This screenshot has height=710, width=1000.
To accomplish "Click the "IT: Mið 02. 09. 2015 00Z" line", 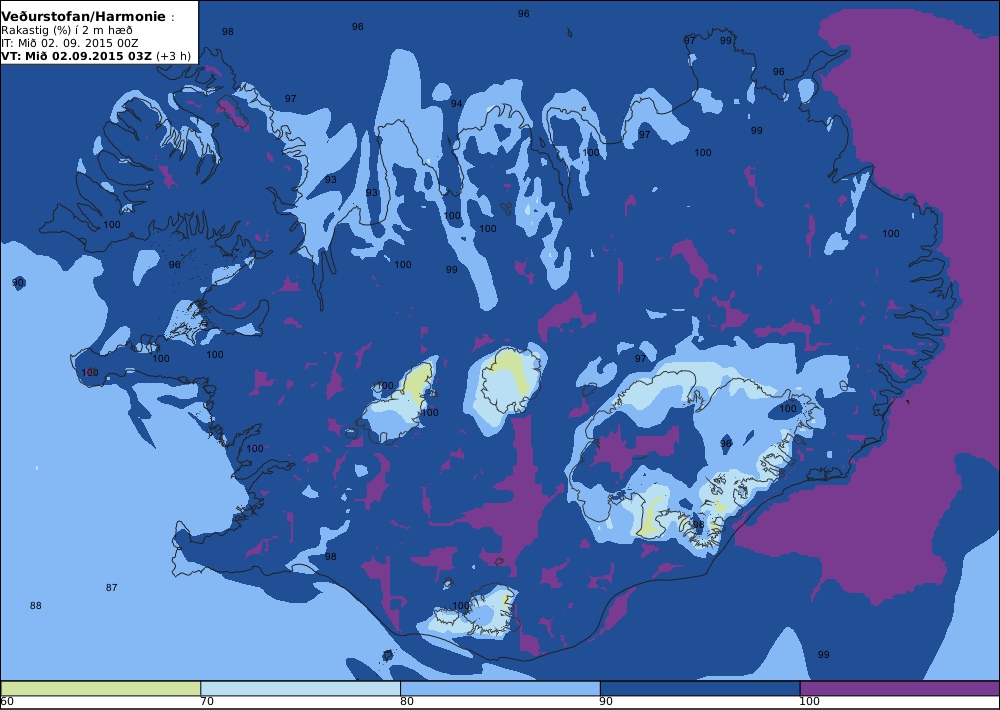I will pos(70,43).
